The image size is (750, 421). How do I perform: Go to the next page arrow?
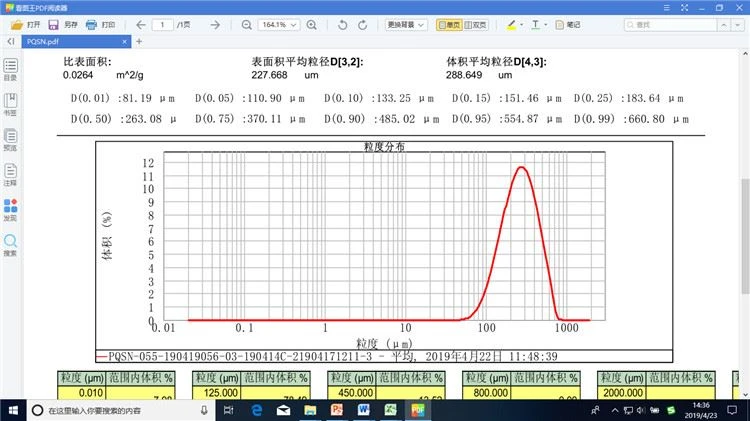tap(215, 25)
